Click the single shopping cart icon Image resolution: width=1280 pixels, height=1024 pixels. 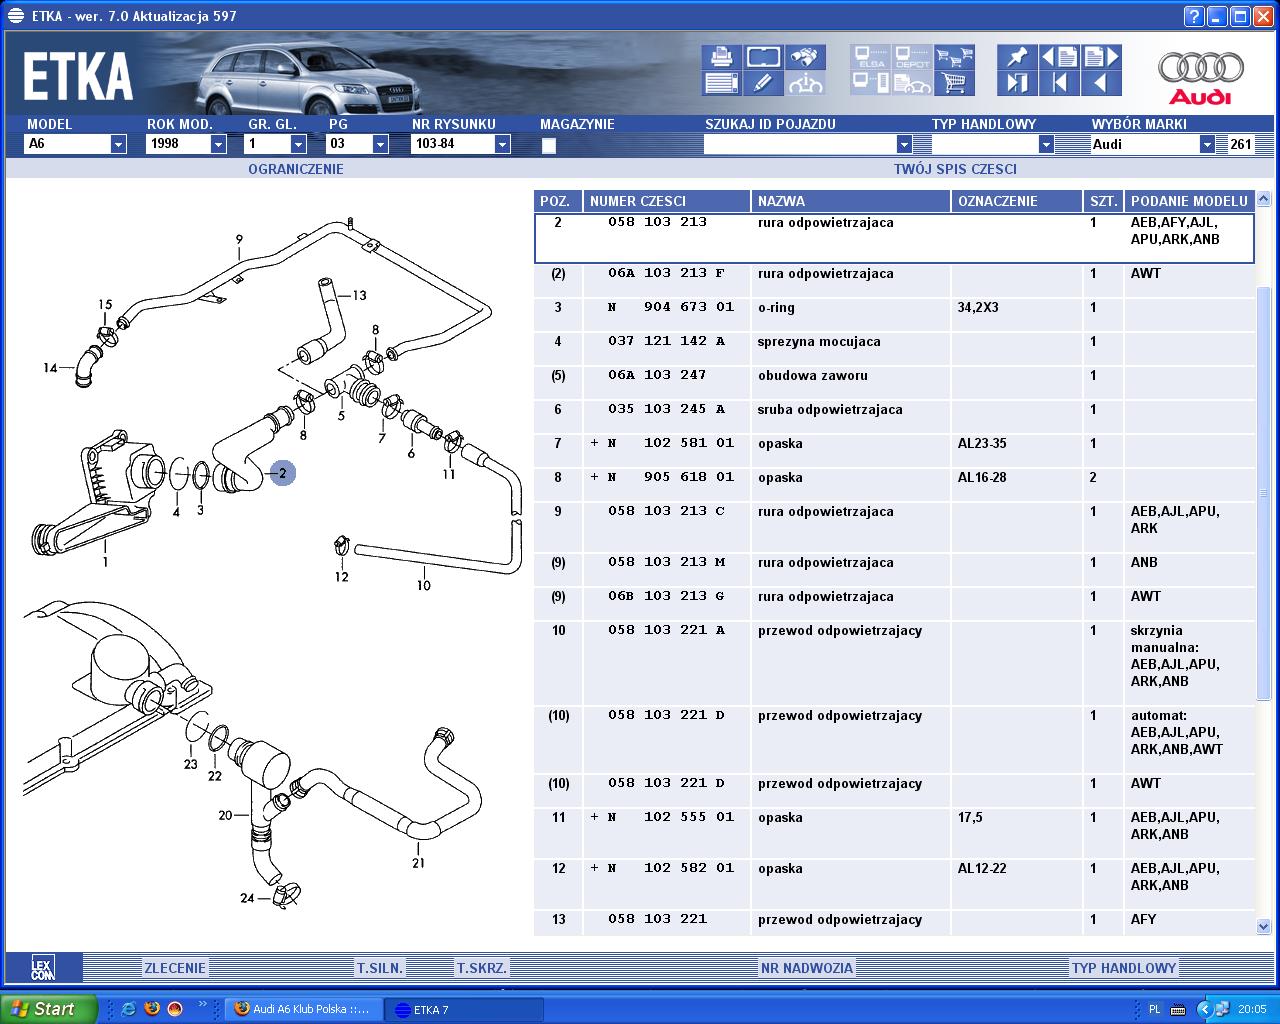click(x=955, y=83)
